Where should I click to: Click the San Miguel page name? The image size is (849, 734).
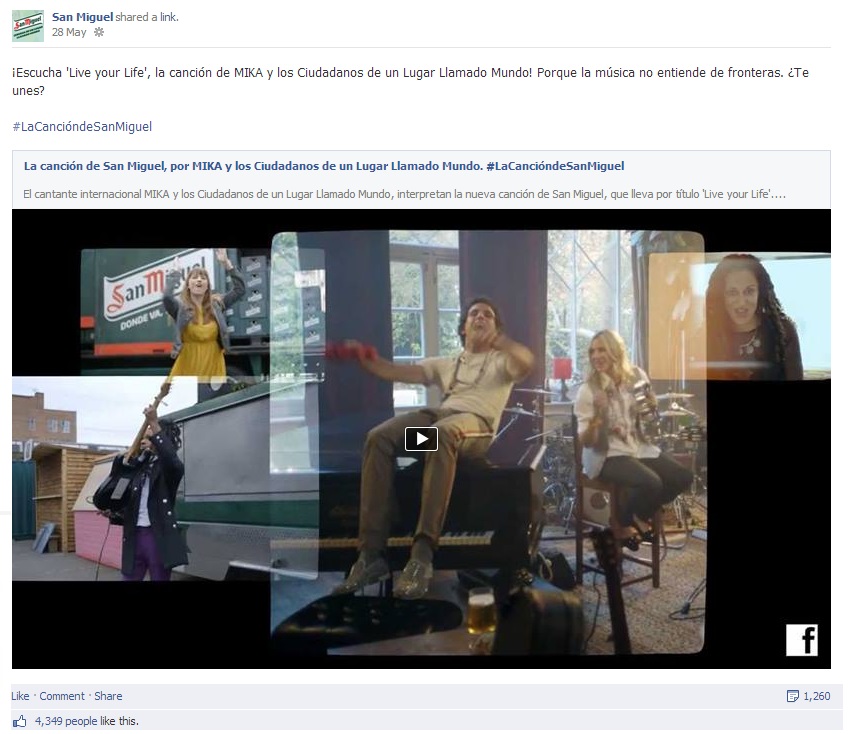point(82,17)
